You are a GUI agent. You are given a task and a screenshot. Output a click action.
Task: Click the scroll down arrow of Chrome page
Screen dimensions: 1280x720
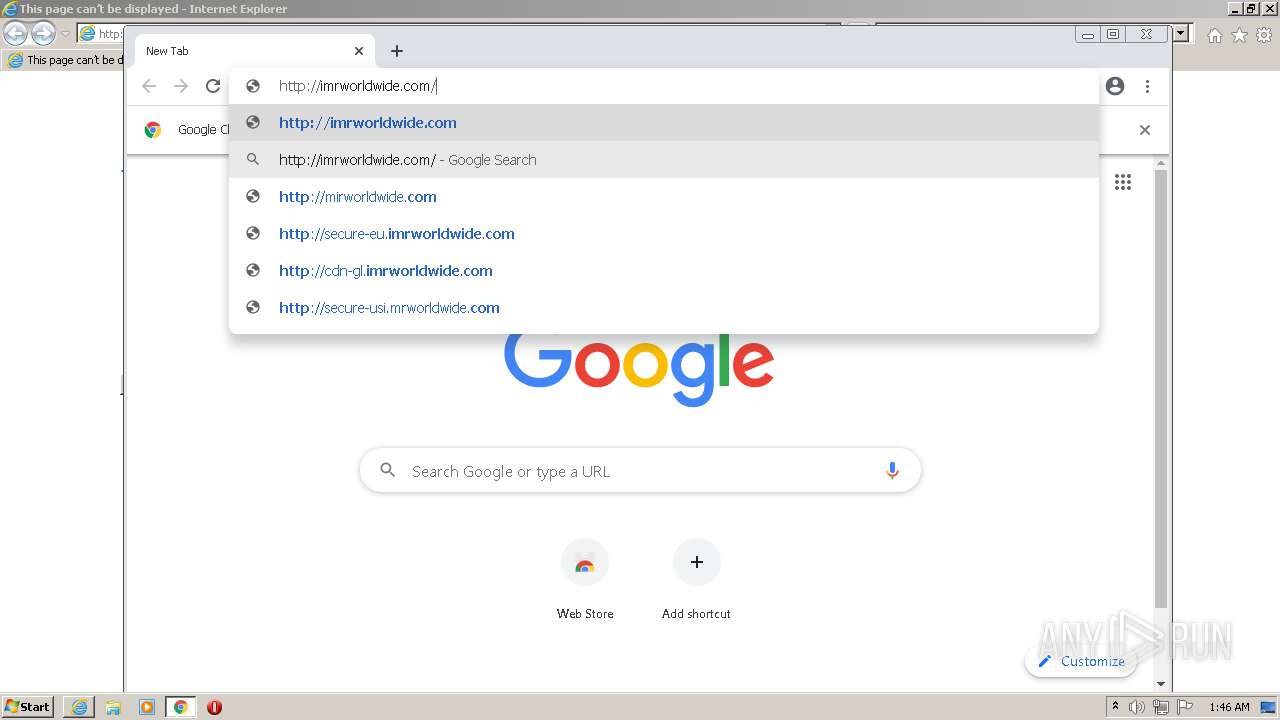coord(1161,684)
